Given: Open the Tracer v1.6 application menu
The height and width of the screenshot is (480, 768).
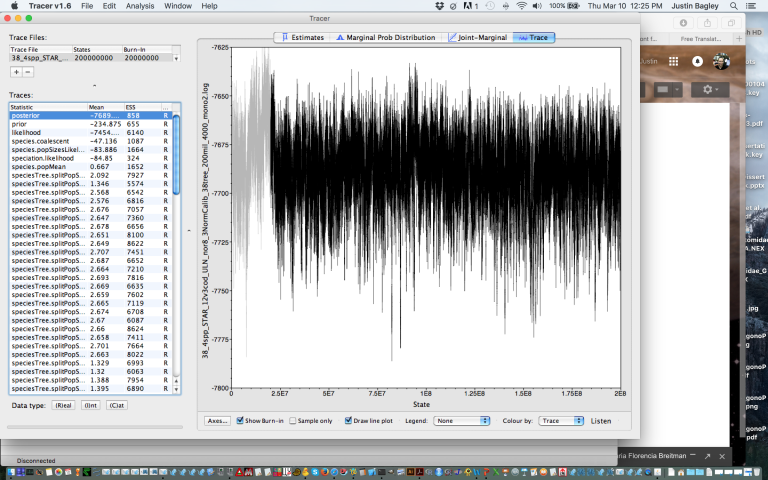Looking at the screenshot, I should [49, 6].
